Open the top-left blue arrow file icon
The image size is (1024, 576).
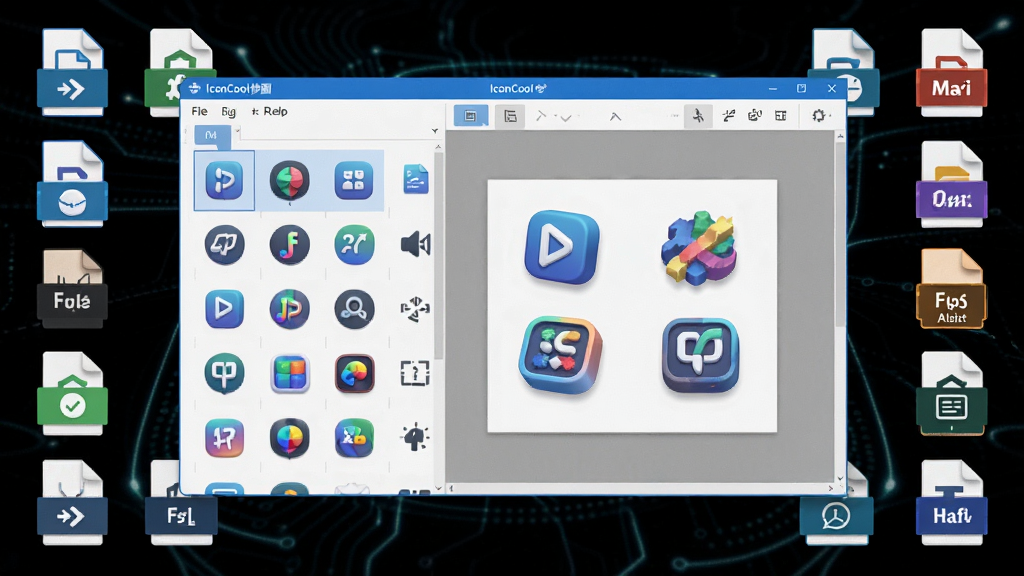point(72,72)
